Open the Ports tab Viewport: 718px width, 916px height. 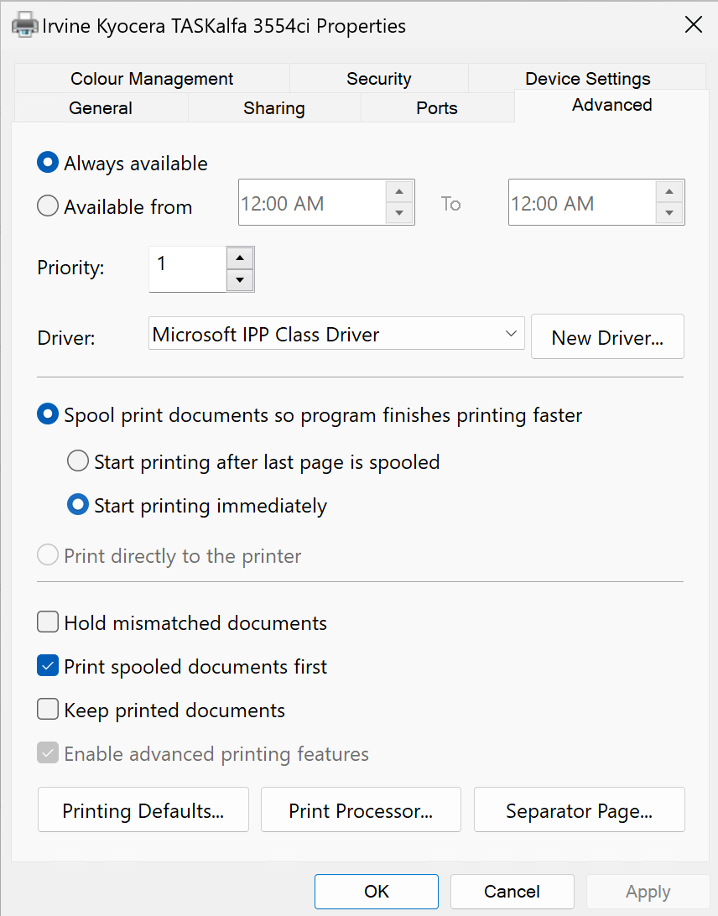(x=436, y=108)
